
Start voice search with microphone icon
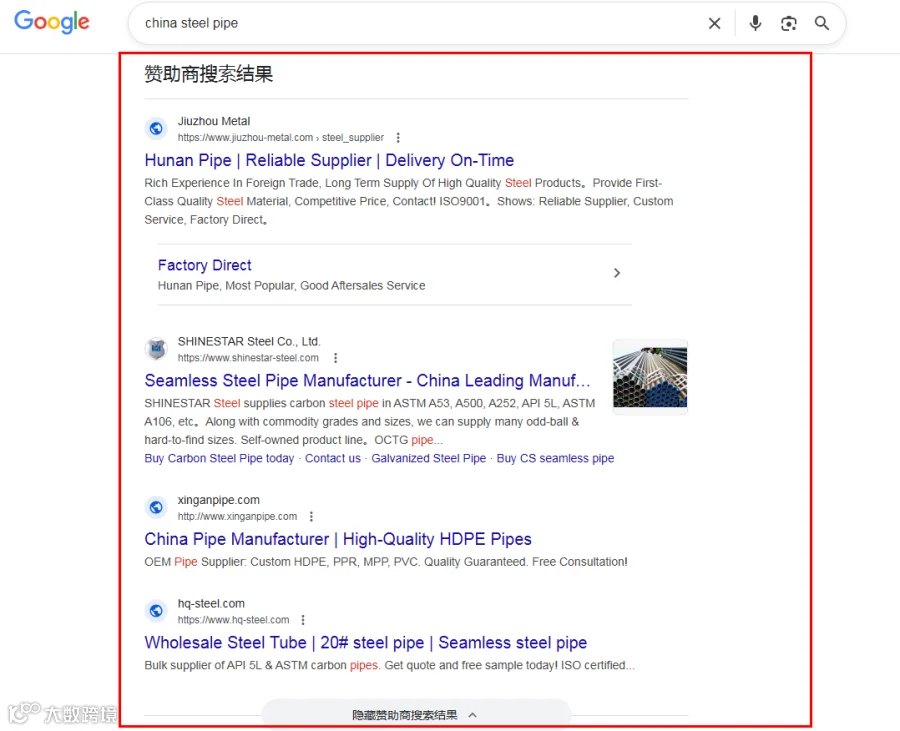pos(755,23)
